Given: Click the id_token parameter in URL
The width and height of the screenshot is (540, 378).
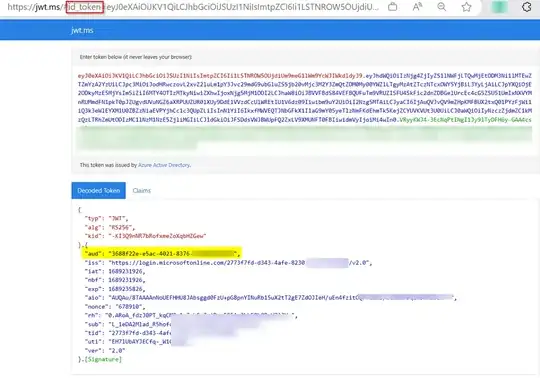Looking at the screenshot, I should tap(85, 7).
